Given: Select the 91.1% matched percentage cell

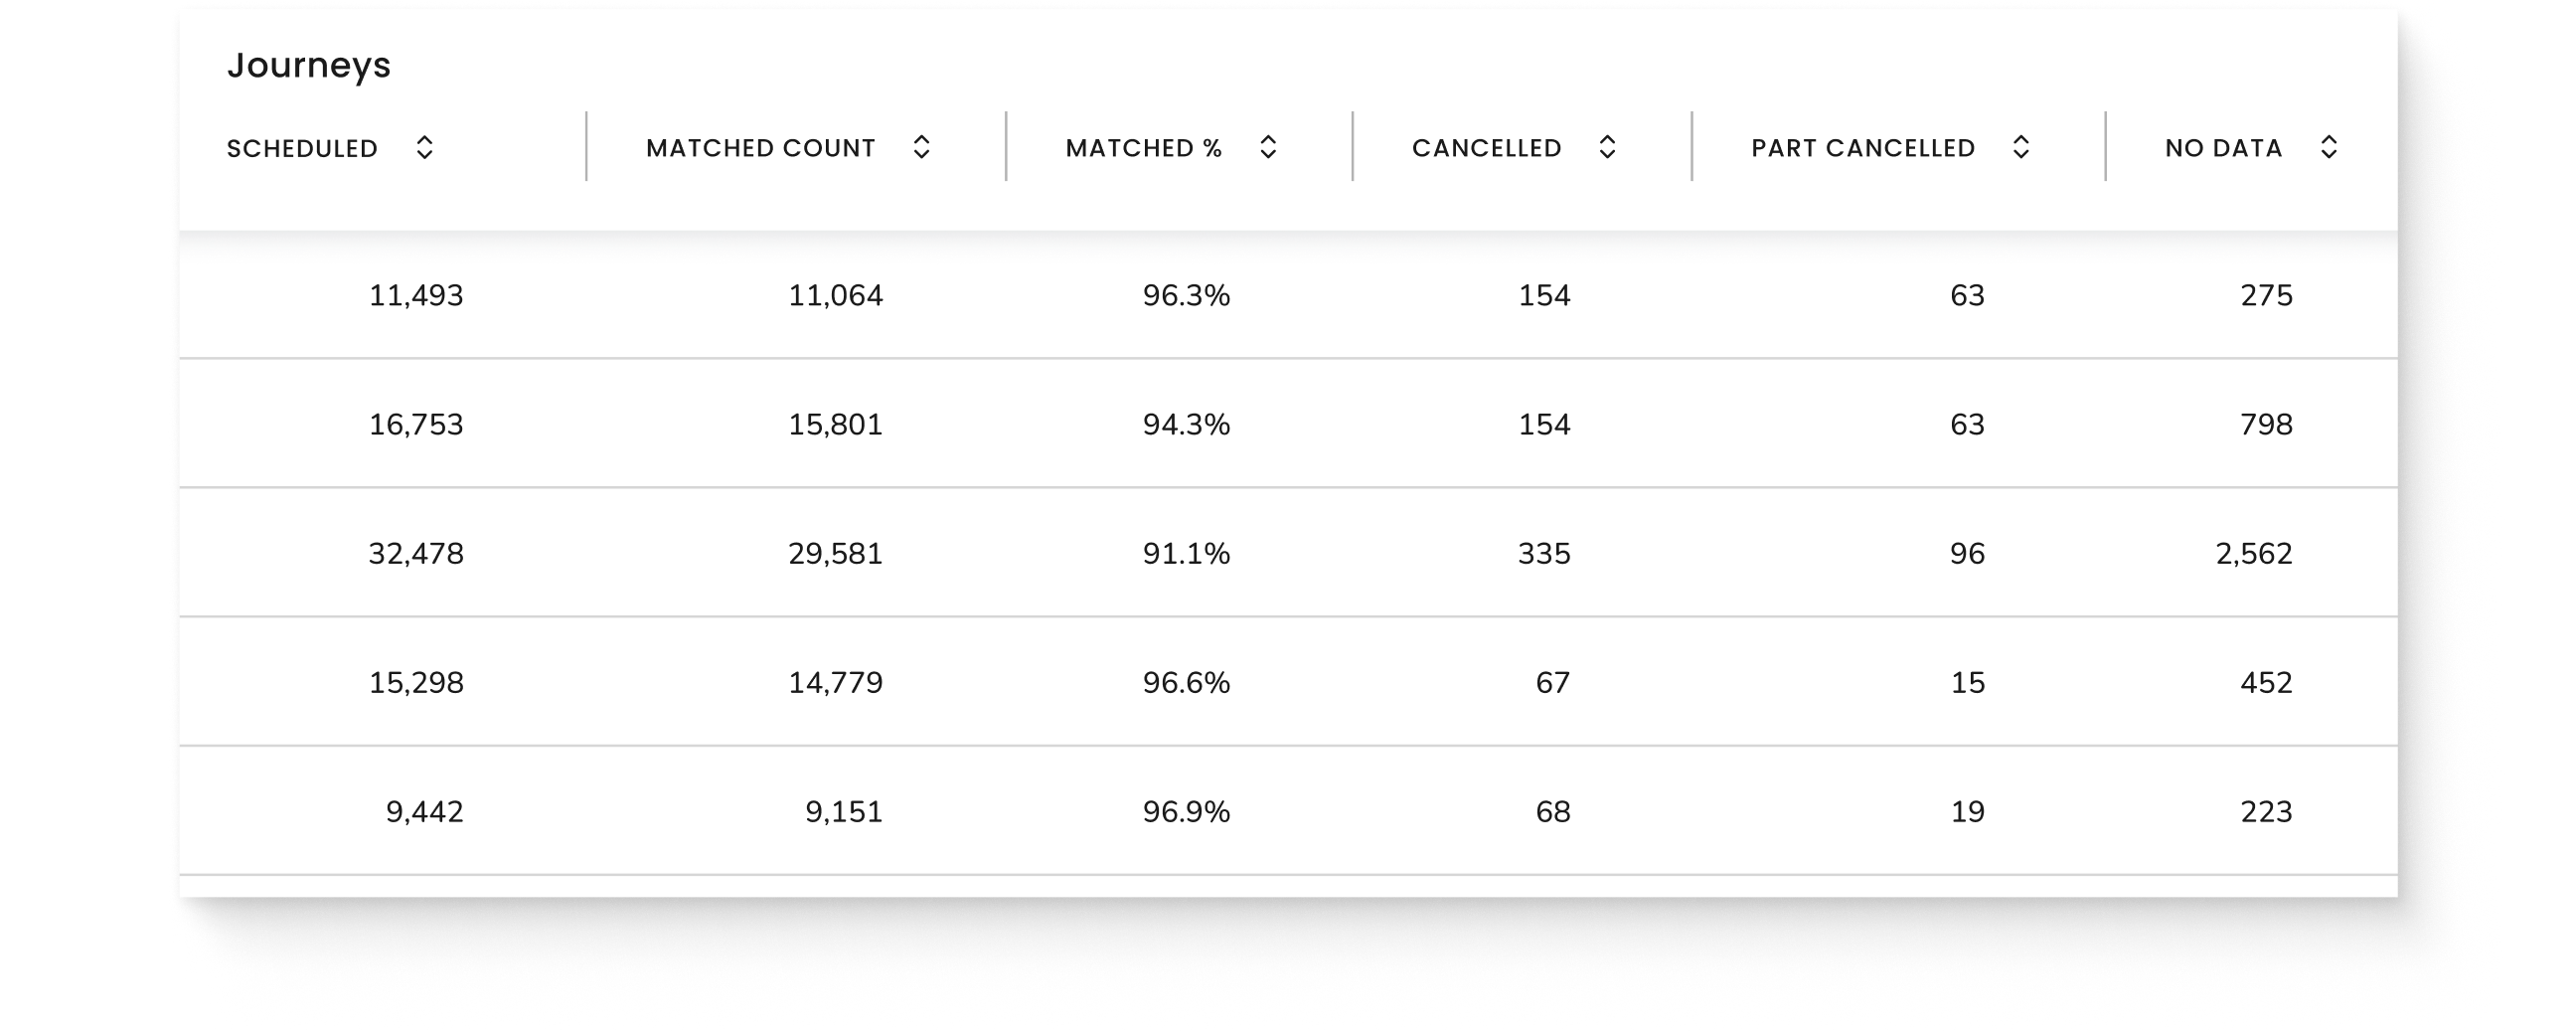Looking at the screenshot, I should tap(1186, 554).
